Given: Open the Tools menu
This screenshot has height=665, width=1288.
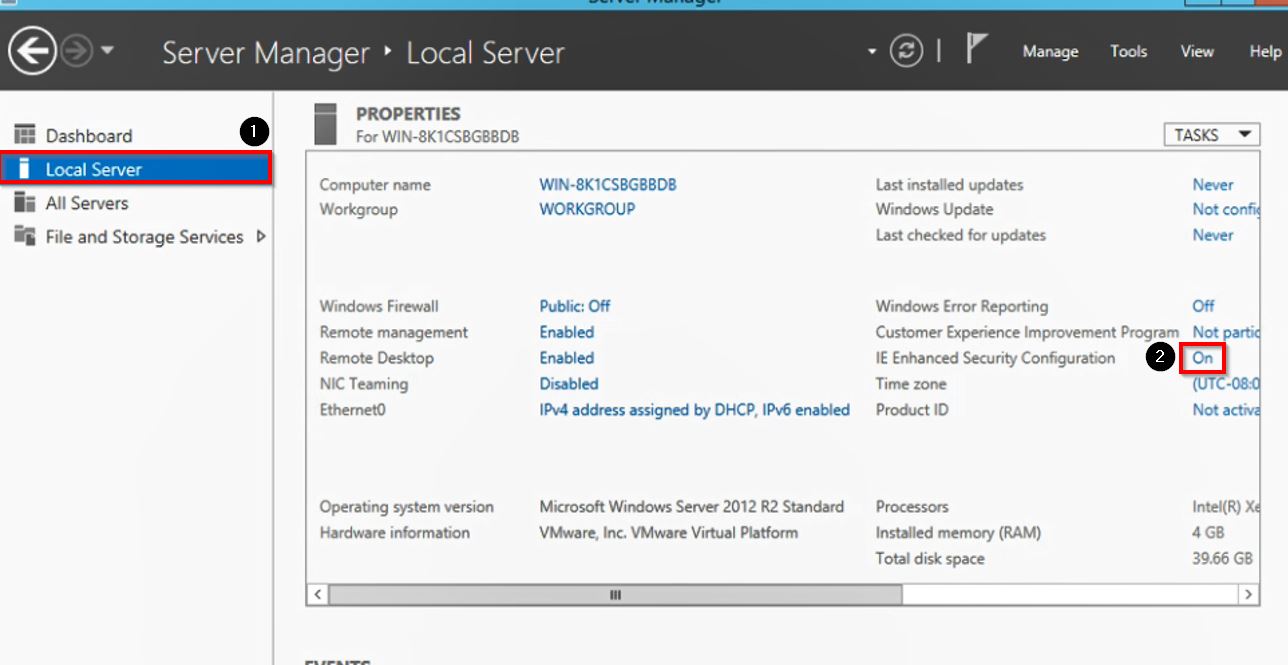Looking at the screenshot, I should [x=1128, y=52].
